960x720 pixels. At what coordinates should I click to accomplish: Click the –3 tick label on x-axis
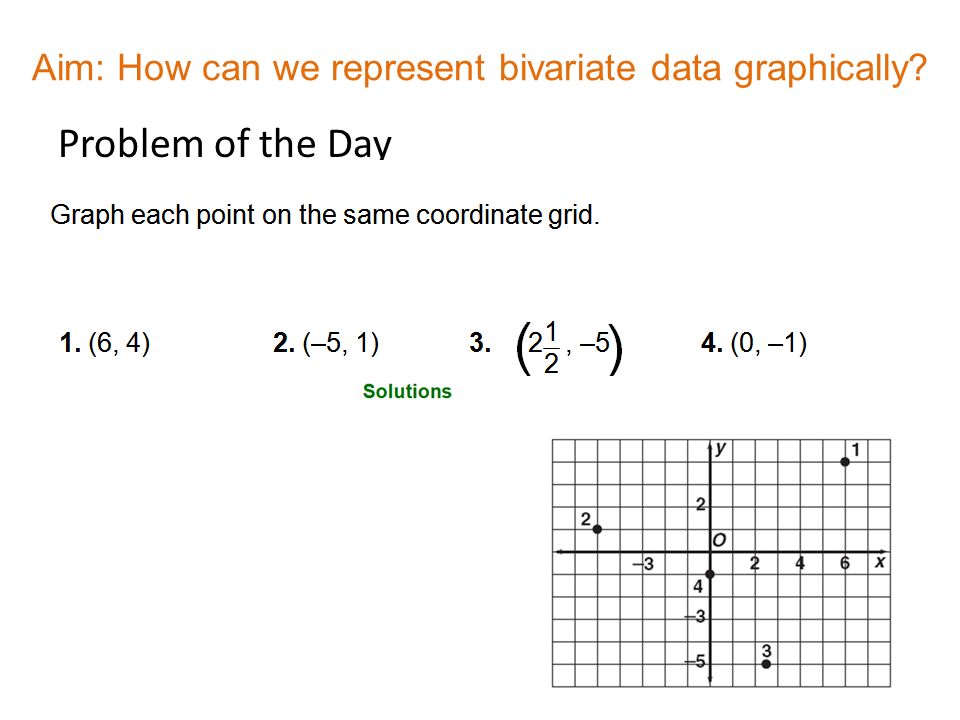(643, 563)
